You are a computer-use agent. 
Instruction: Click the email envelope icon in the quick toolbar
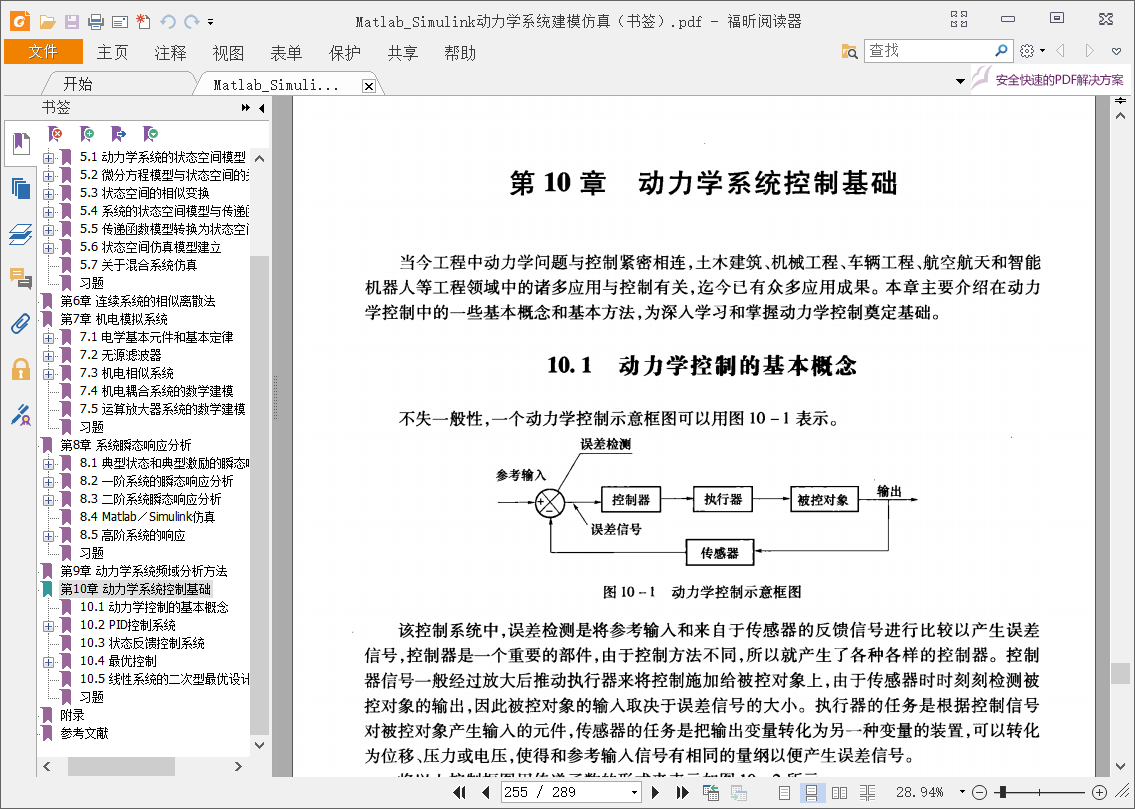[x=119, y=22]
